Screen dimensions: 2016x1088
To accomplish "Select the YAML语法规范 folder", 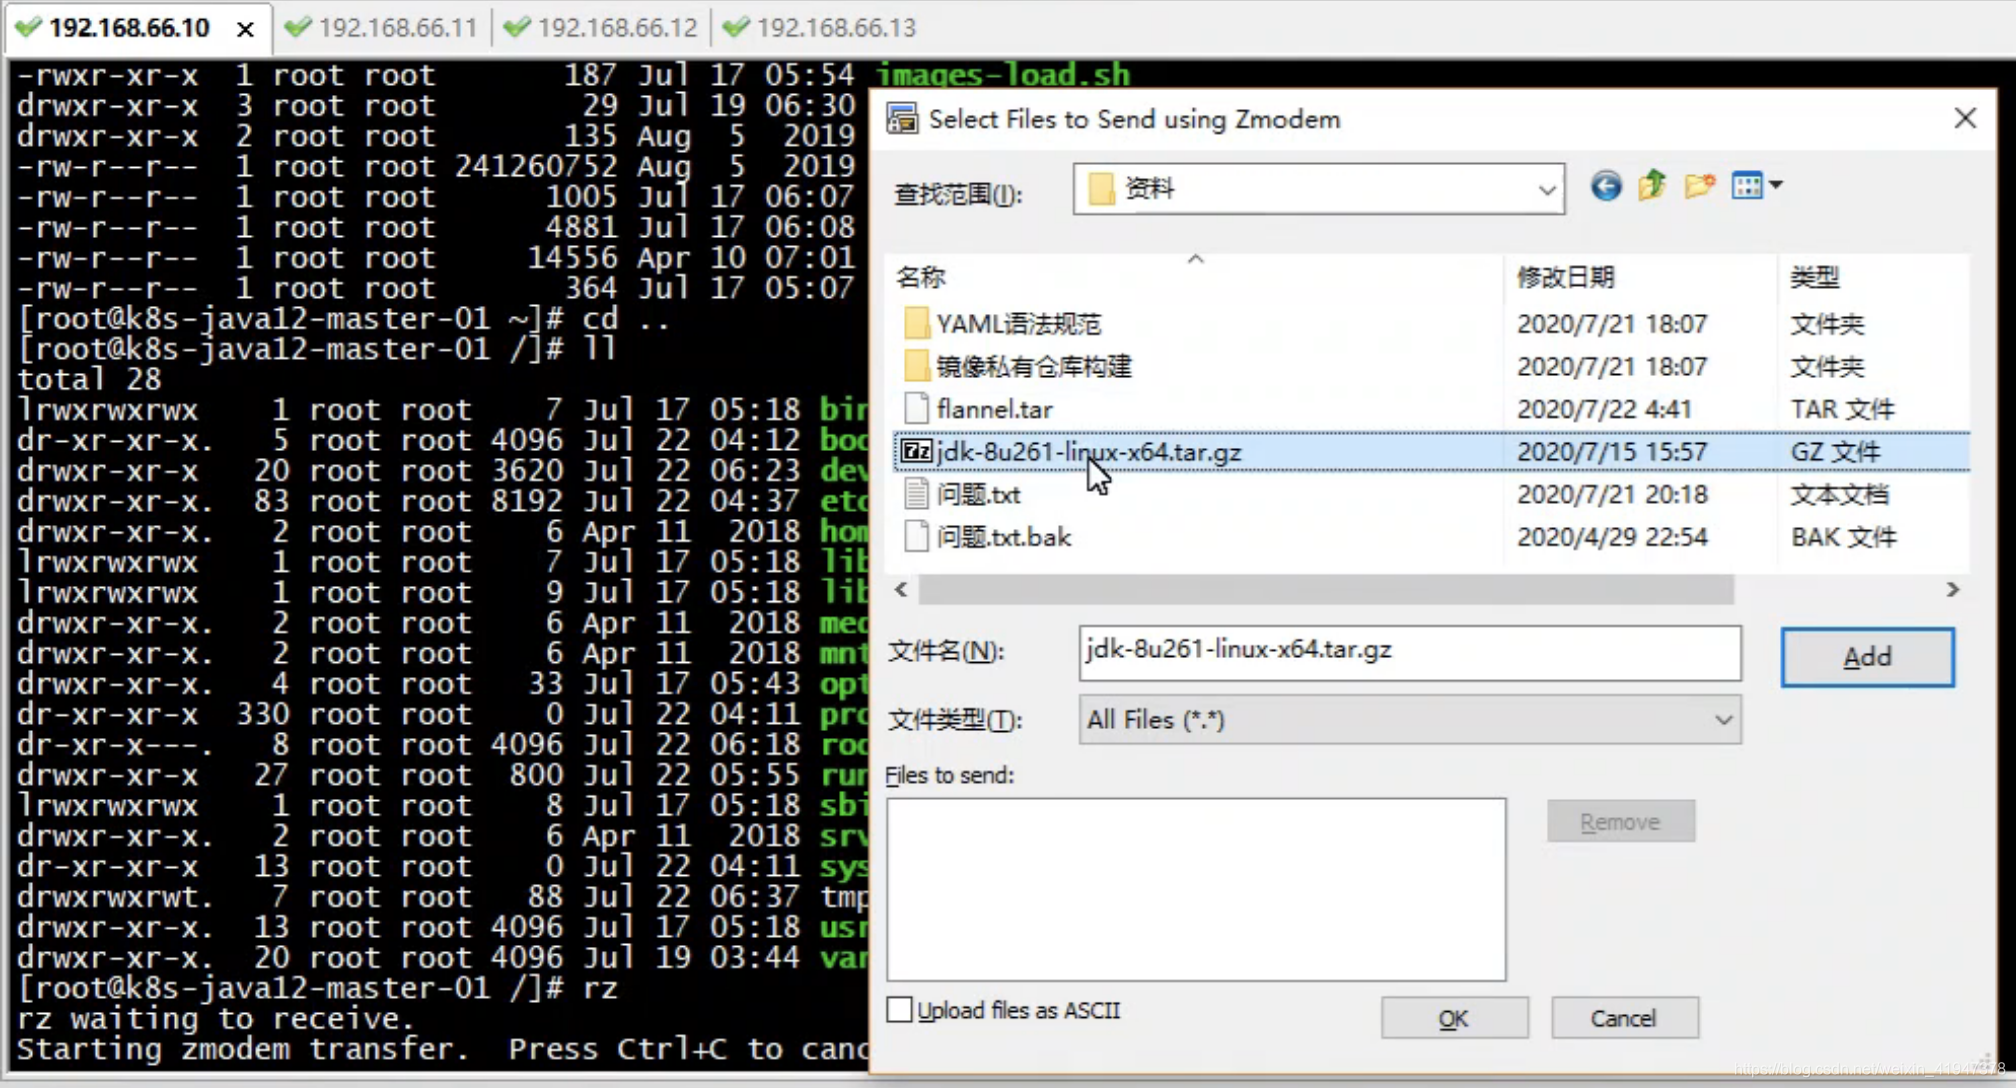I will pyautogui.click(x=1018, y=324).
